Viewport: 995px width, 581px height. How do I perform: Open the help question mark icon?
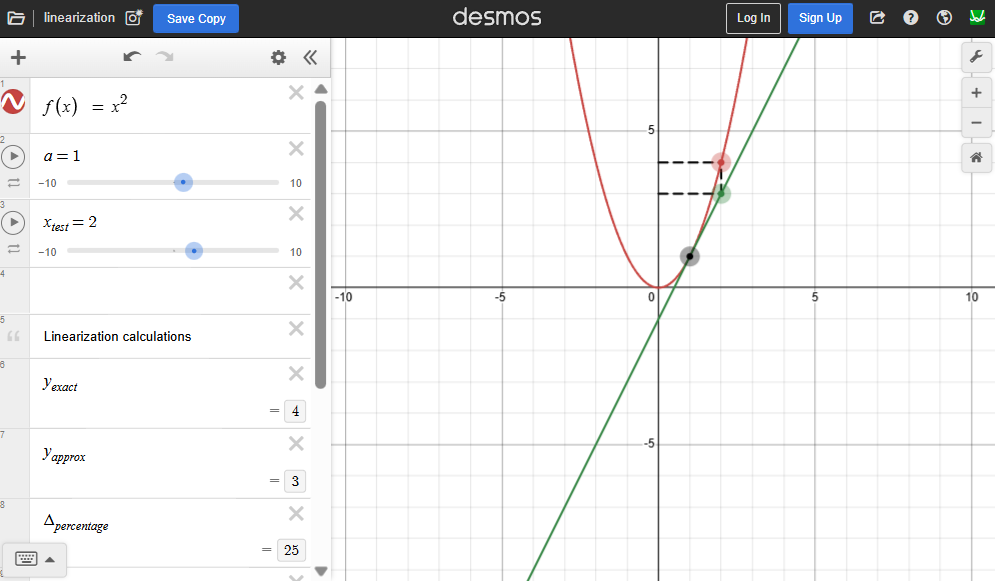(x=910, y=18)
